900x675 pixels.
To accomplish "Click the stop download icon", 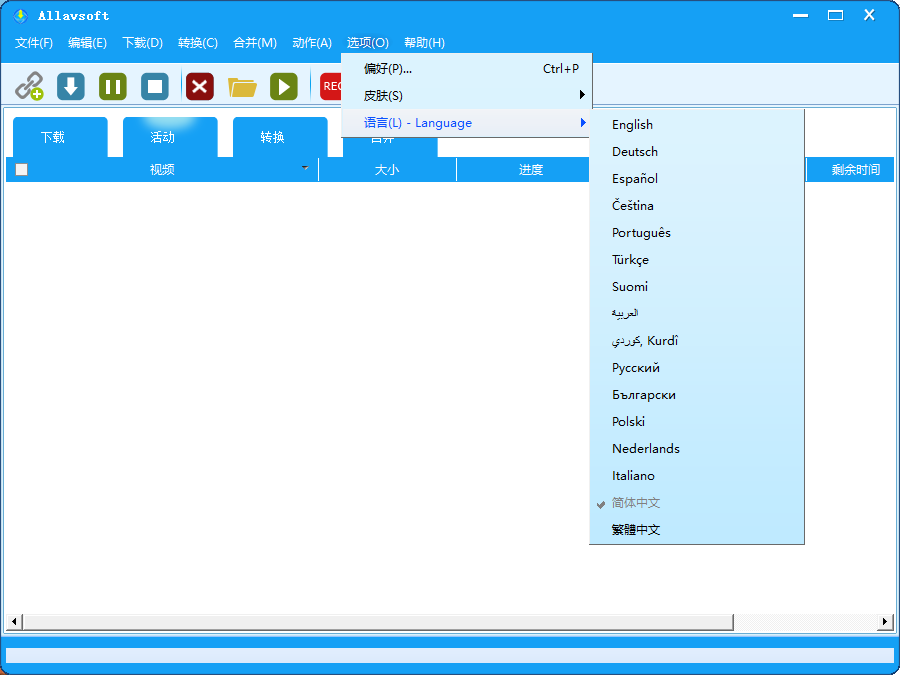I will coord(154,86).
